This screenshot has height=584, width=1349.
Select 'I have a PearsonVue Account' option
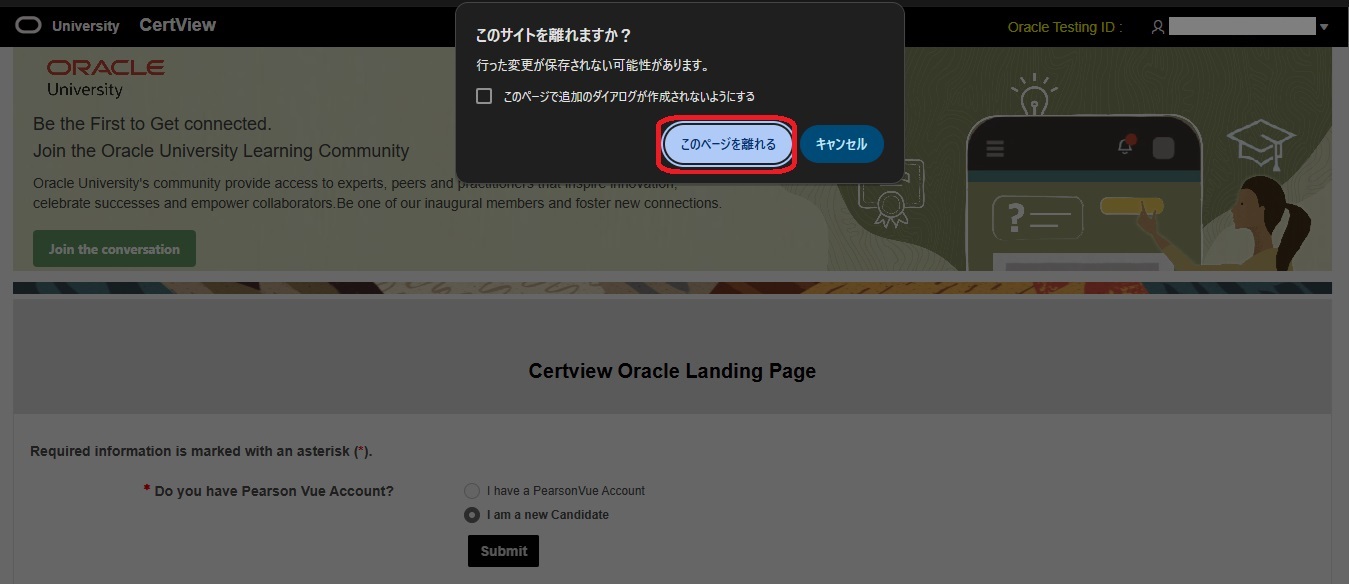point(471,490)
